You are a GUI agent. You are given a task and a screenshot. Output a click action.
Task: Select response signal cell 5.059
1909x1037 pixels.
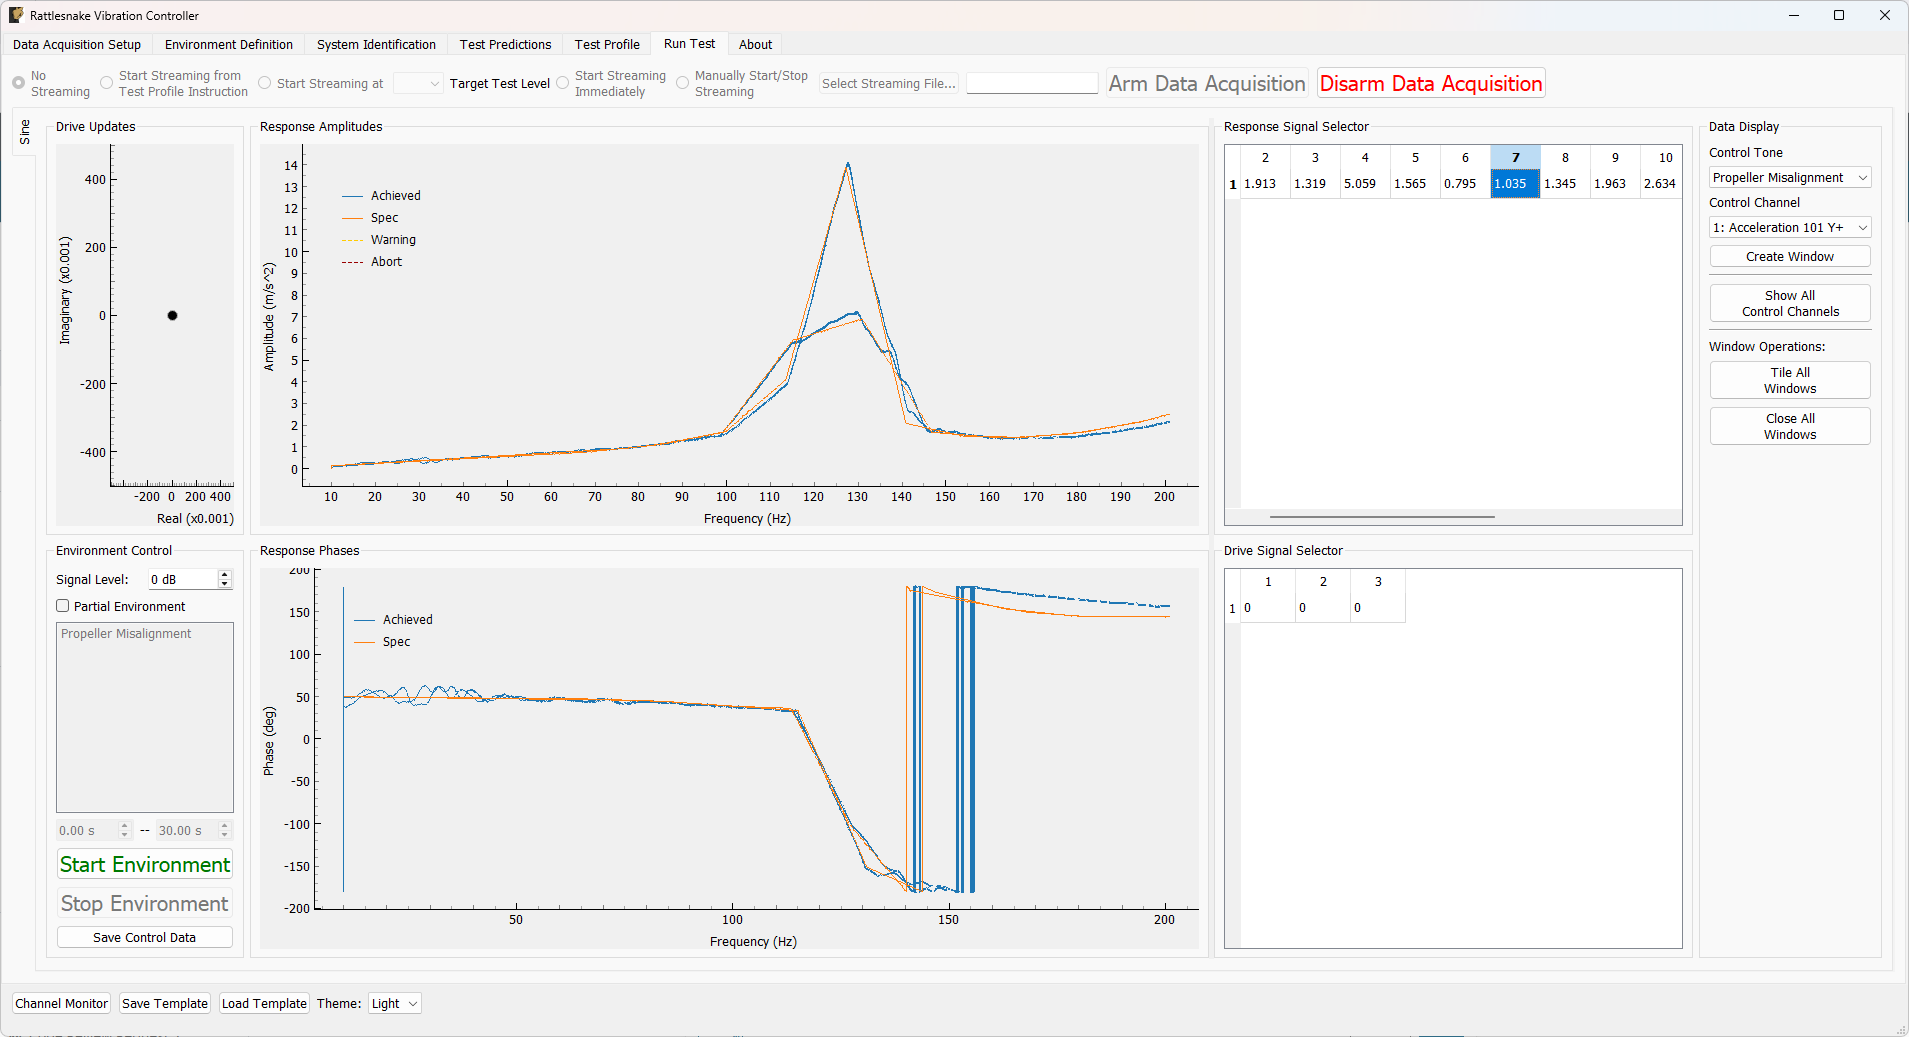click(x=1365, y=184)
